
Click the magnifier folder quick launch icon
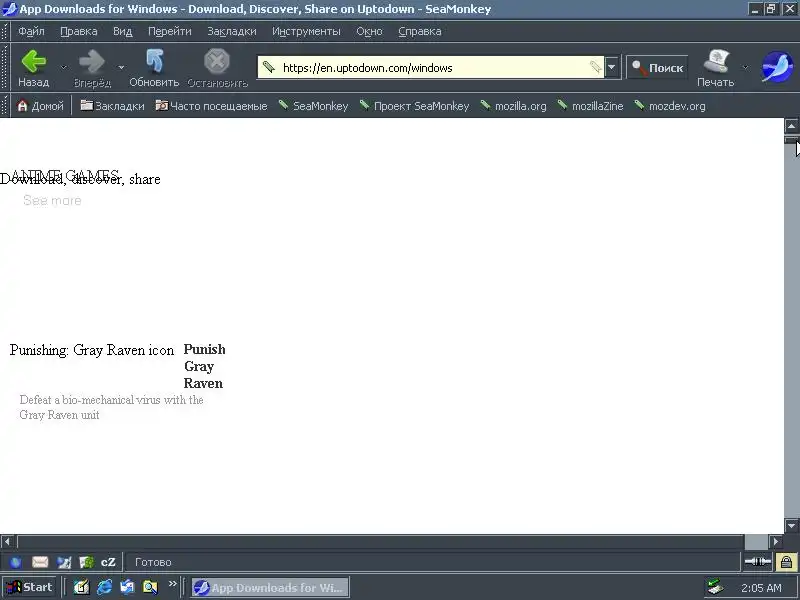pos(150,587)
